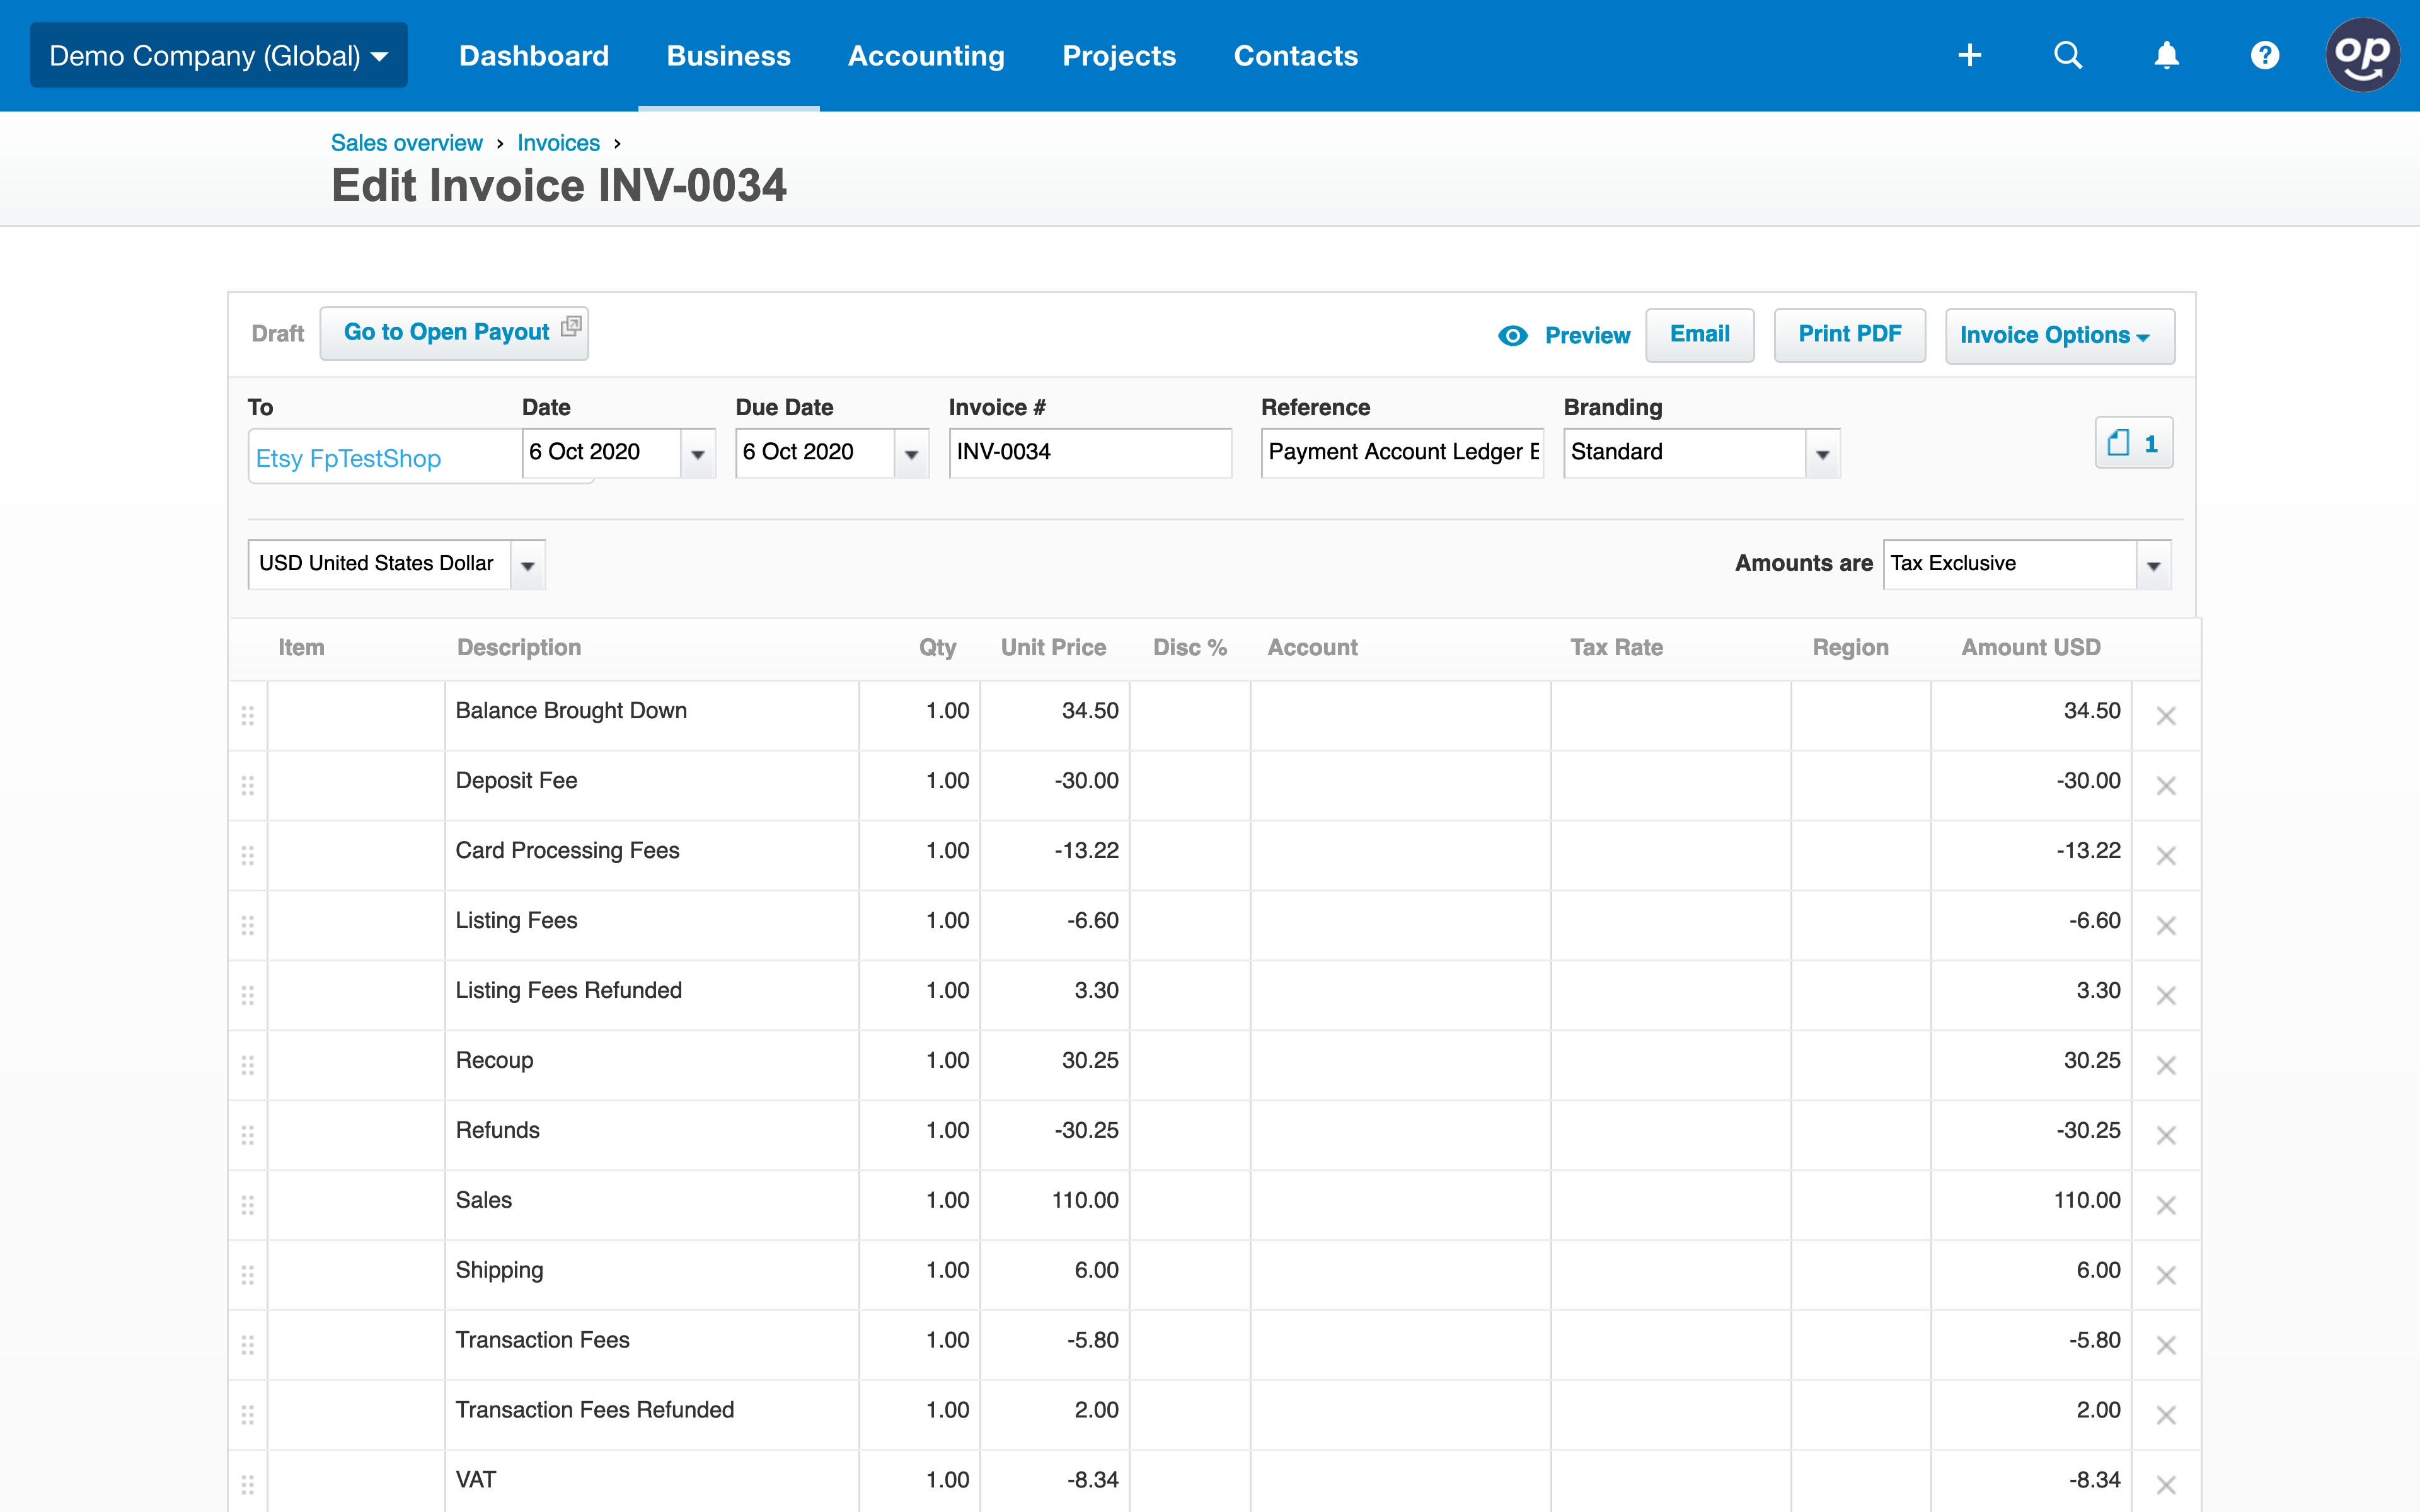2420x1512 pixels.
Task: Click the Item cell for Listing Fees row
Action: coord(356,926)
